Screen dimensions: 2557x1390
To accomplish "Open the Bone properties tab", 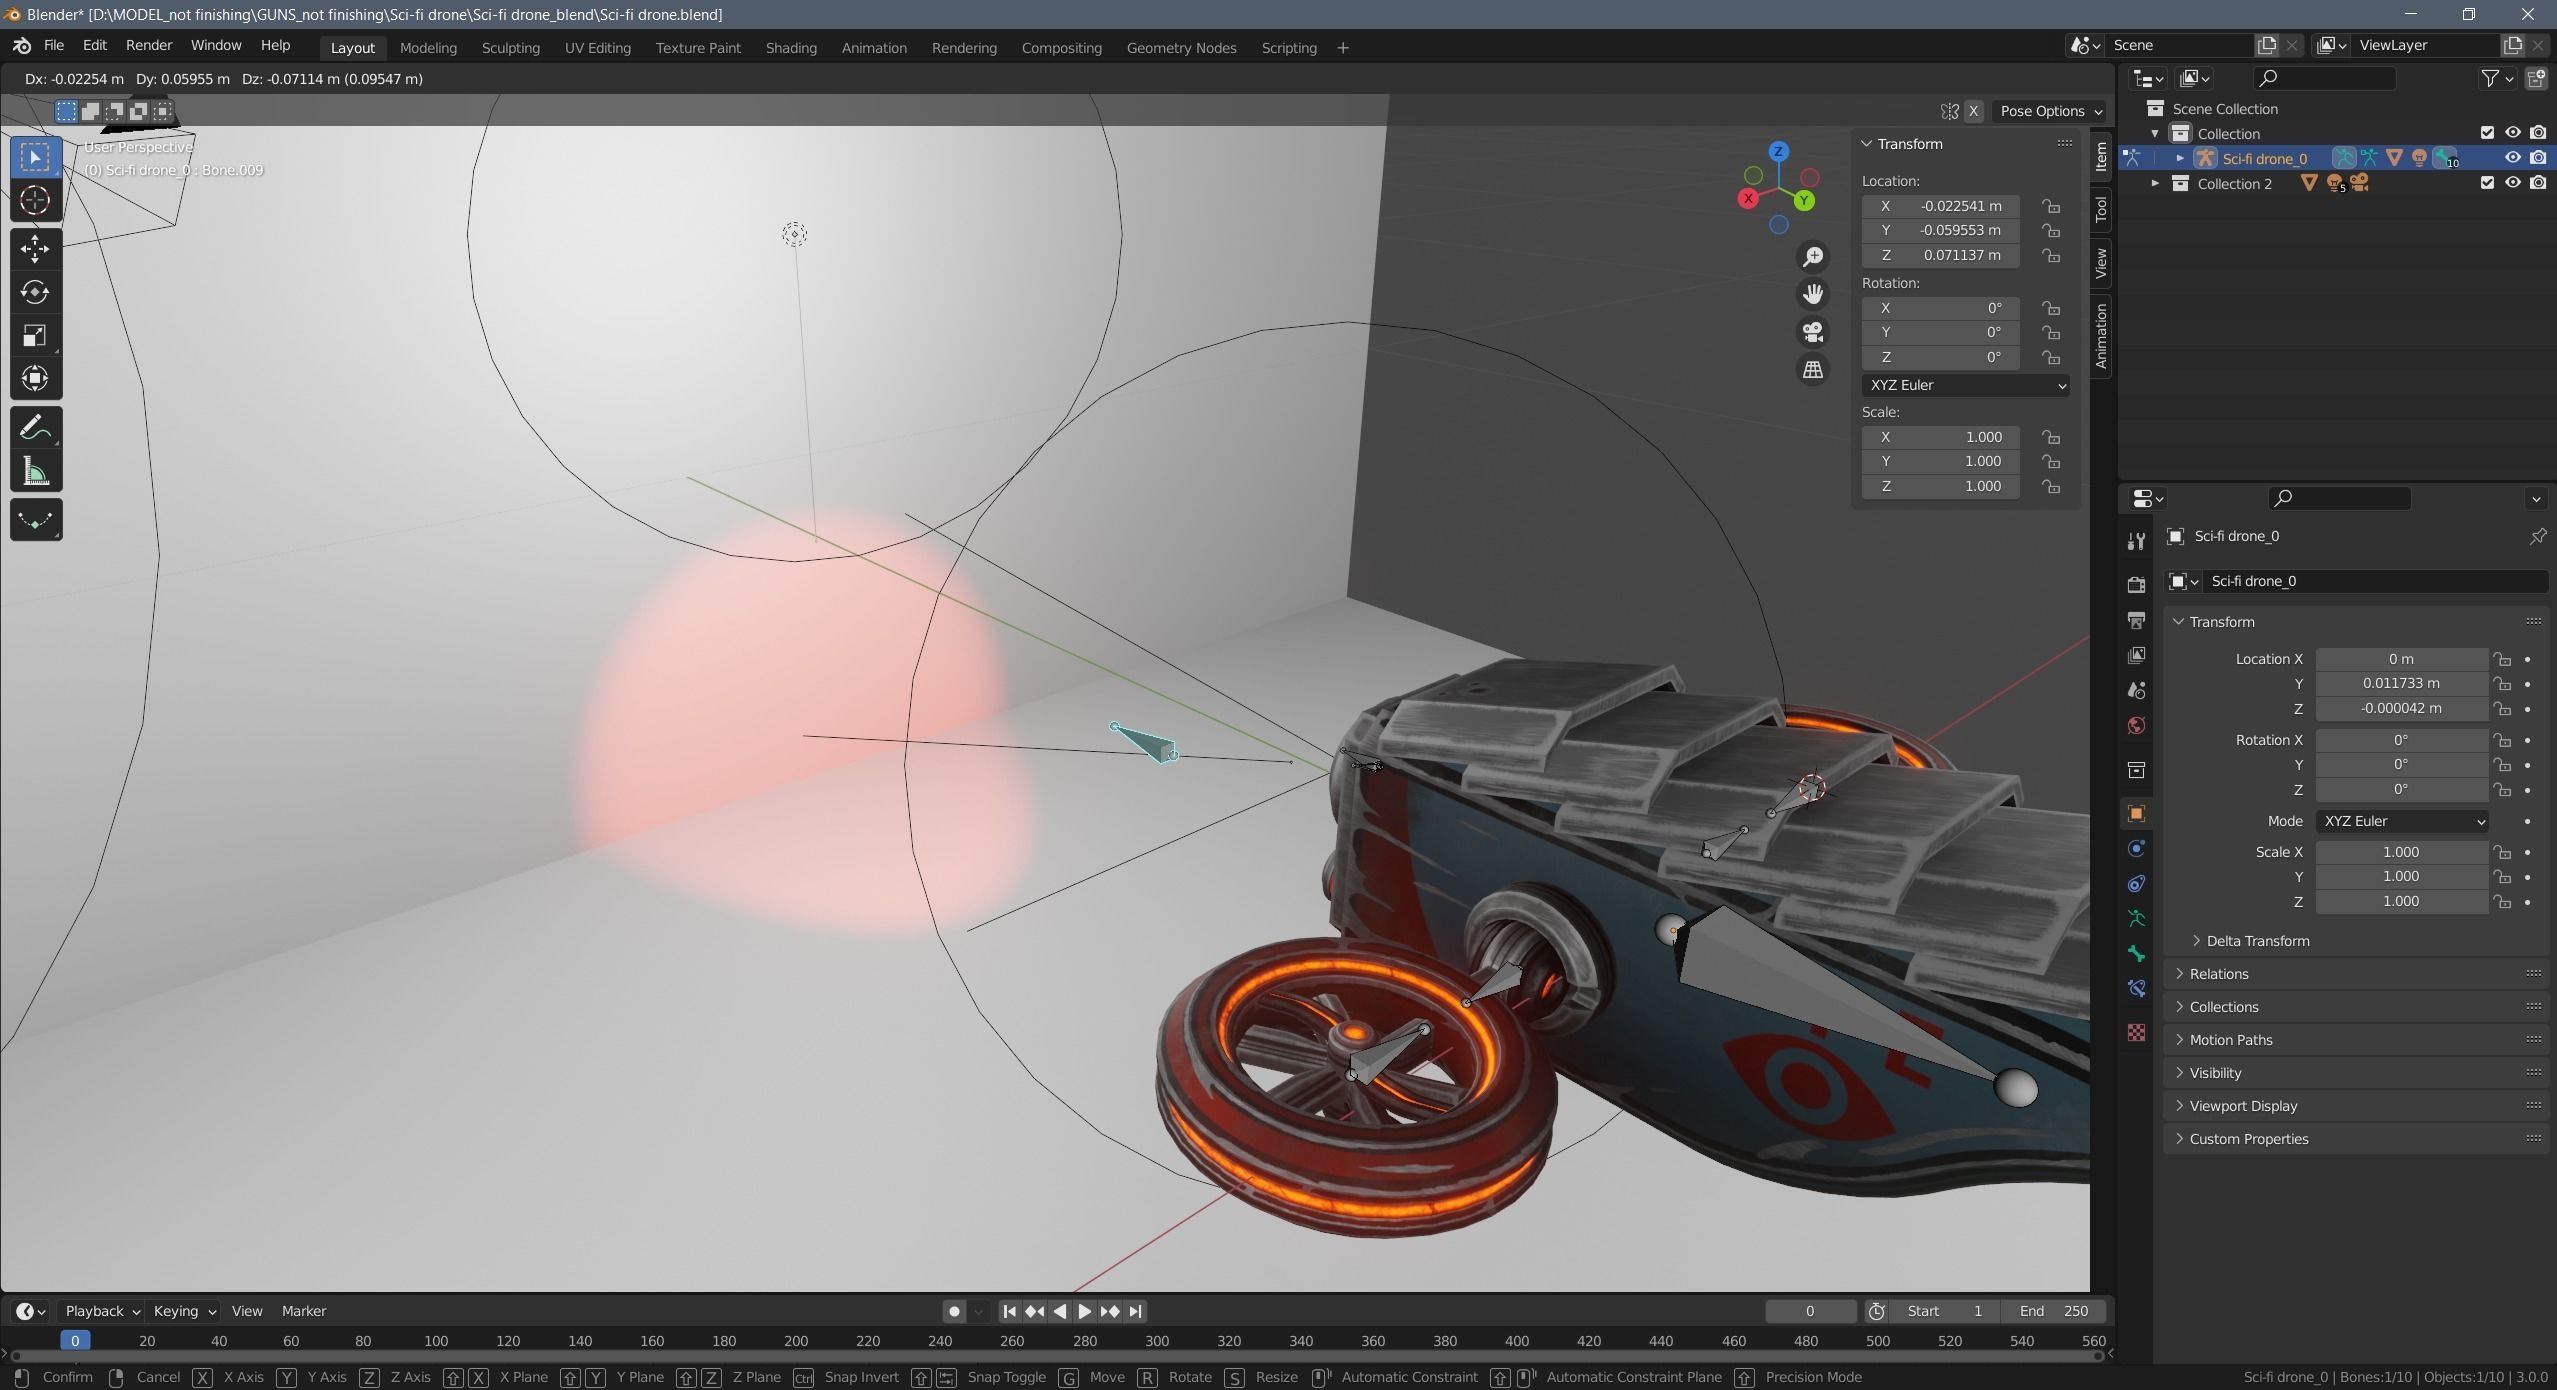I will 2137,953.
